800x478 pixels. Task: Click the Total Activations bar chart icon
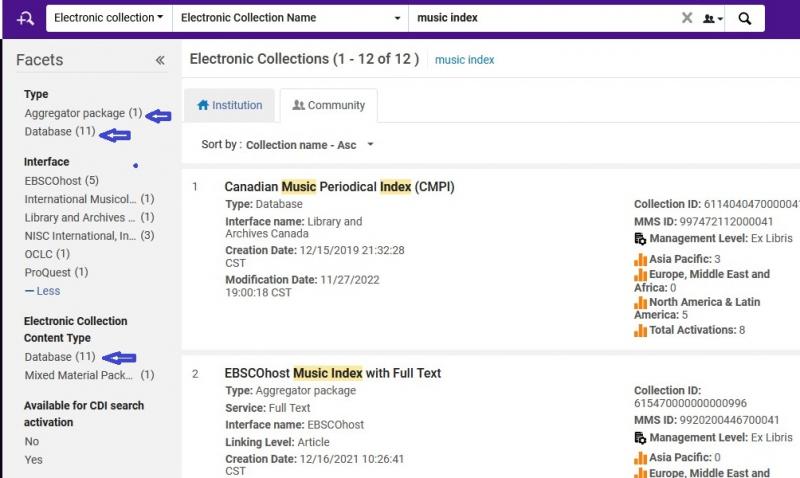640,330
